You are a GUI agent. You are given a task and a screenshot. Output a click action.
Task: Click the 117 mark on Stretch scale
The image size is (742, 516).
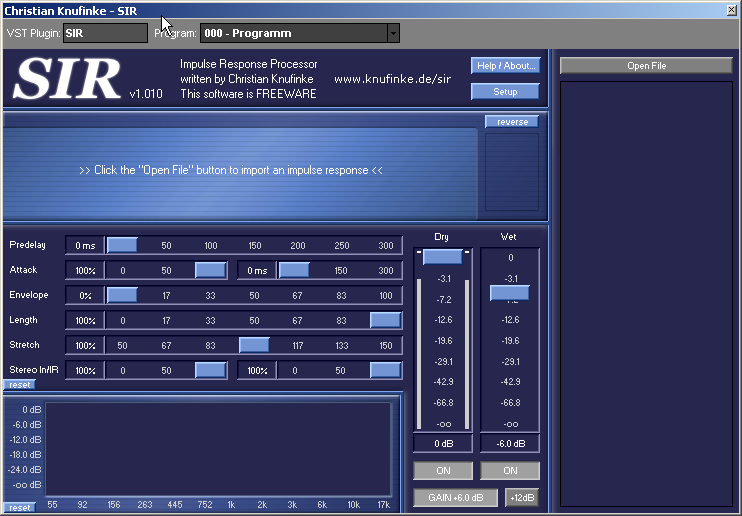[297, 346]
